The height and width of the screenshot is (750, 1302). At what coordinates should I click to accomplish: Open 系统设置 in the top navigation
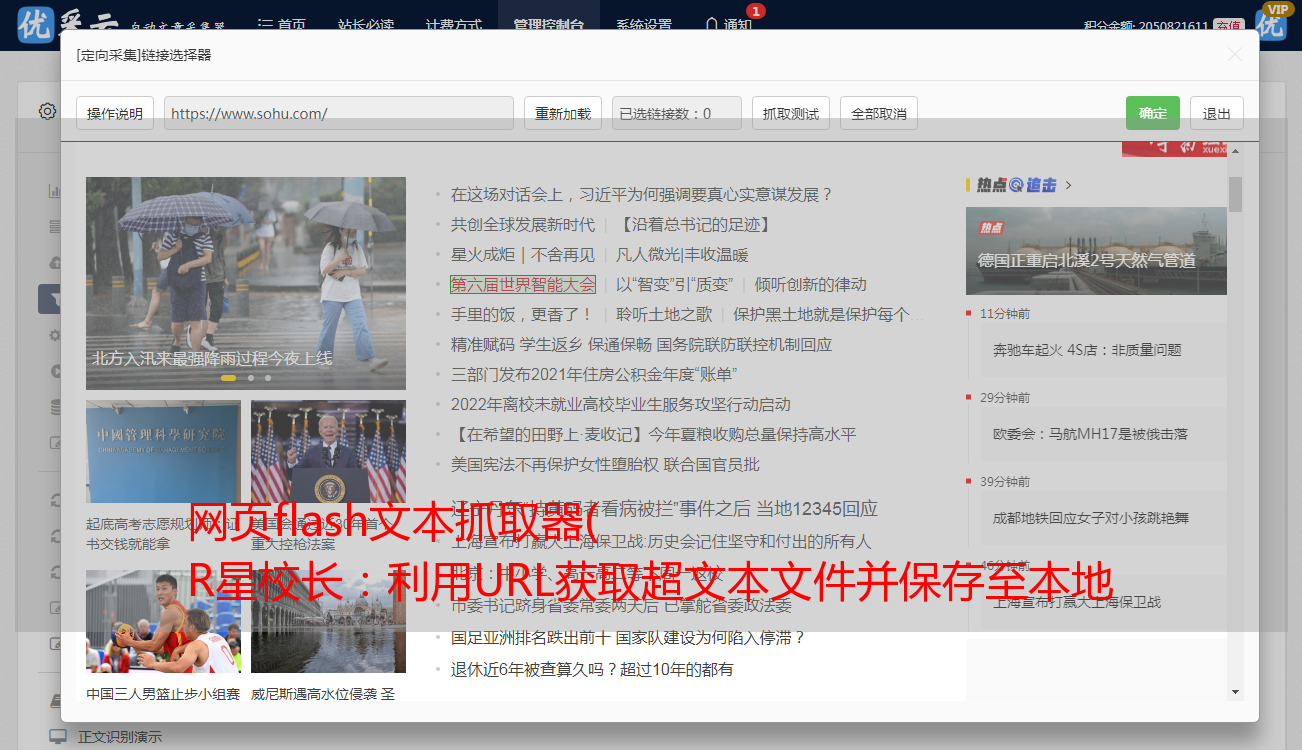click(644, 24)
